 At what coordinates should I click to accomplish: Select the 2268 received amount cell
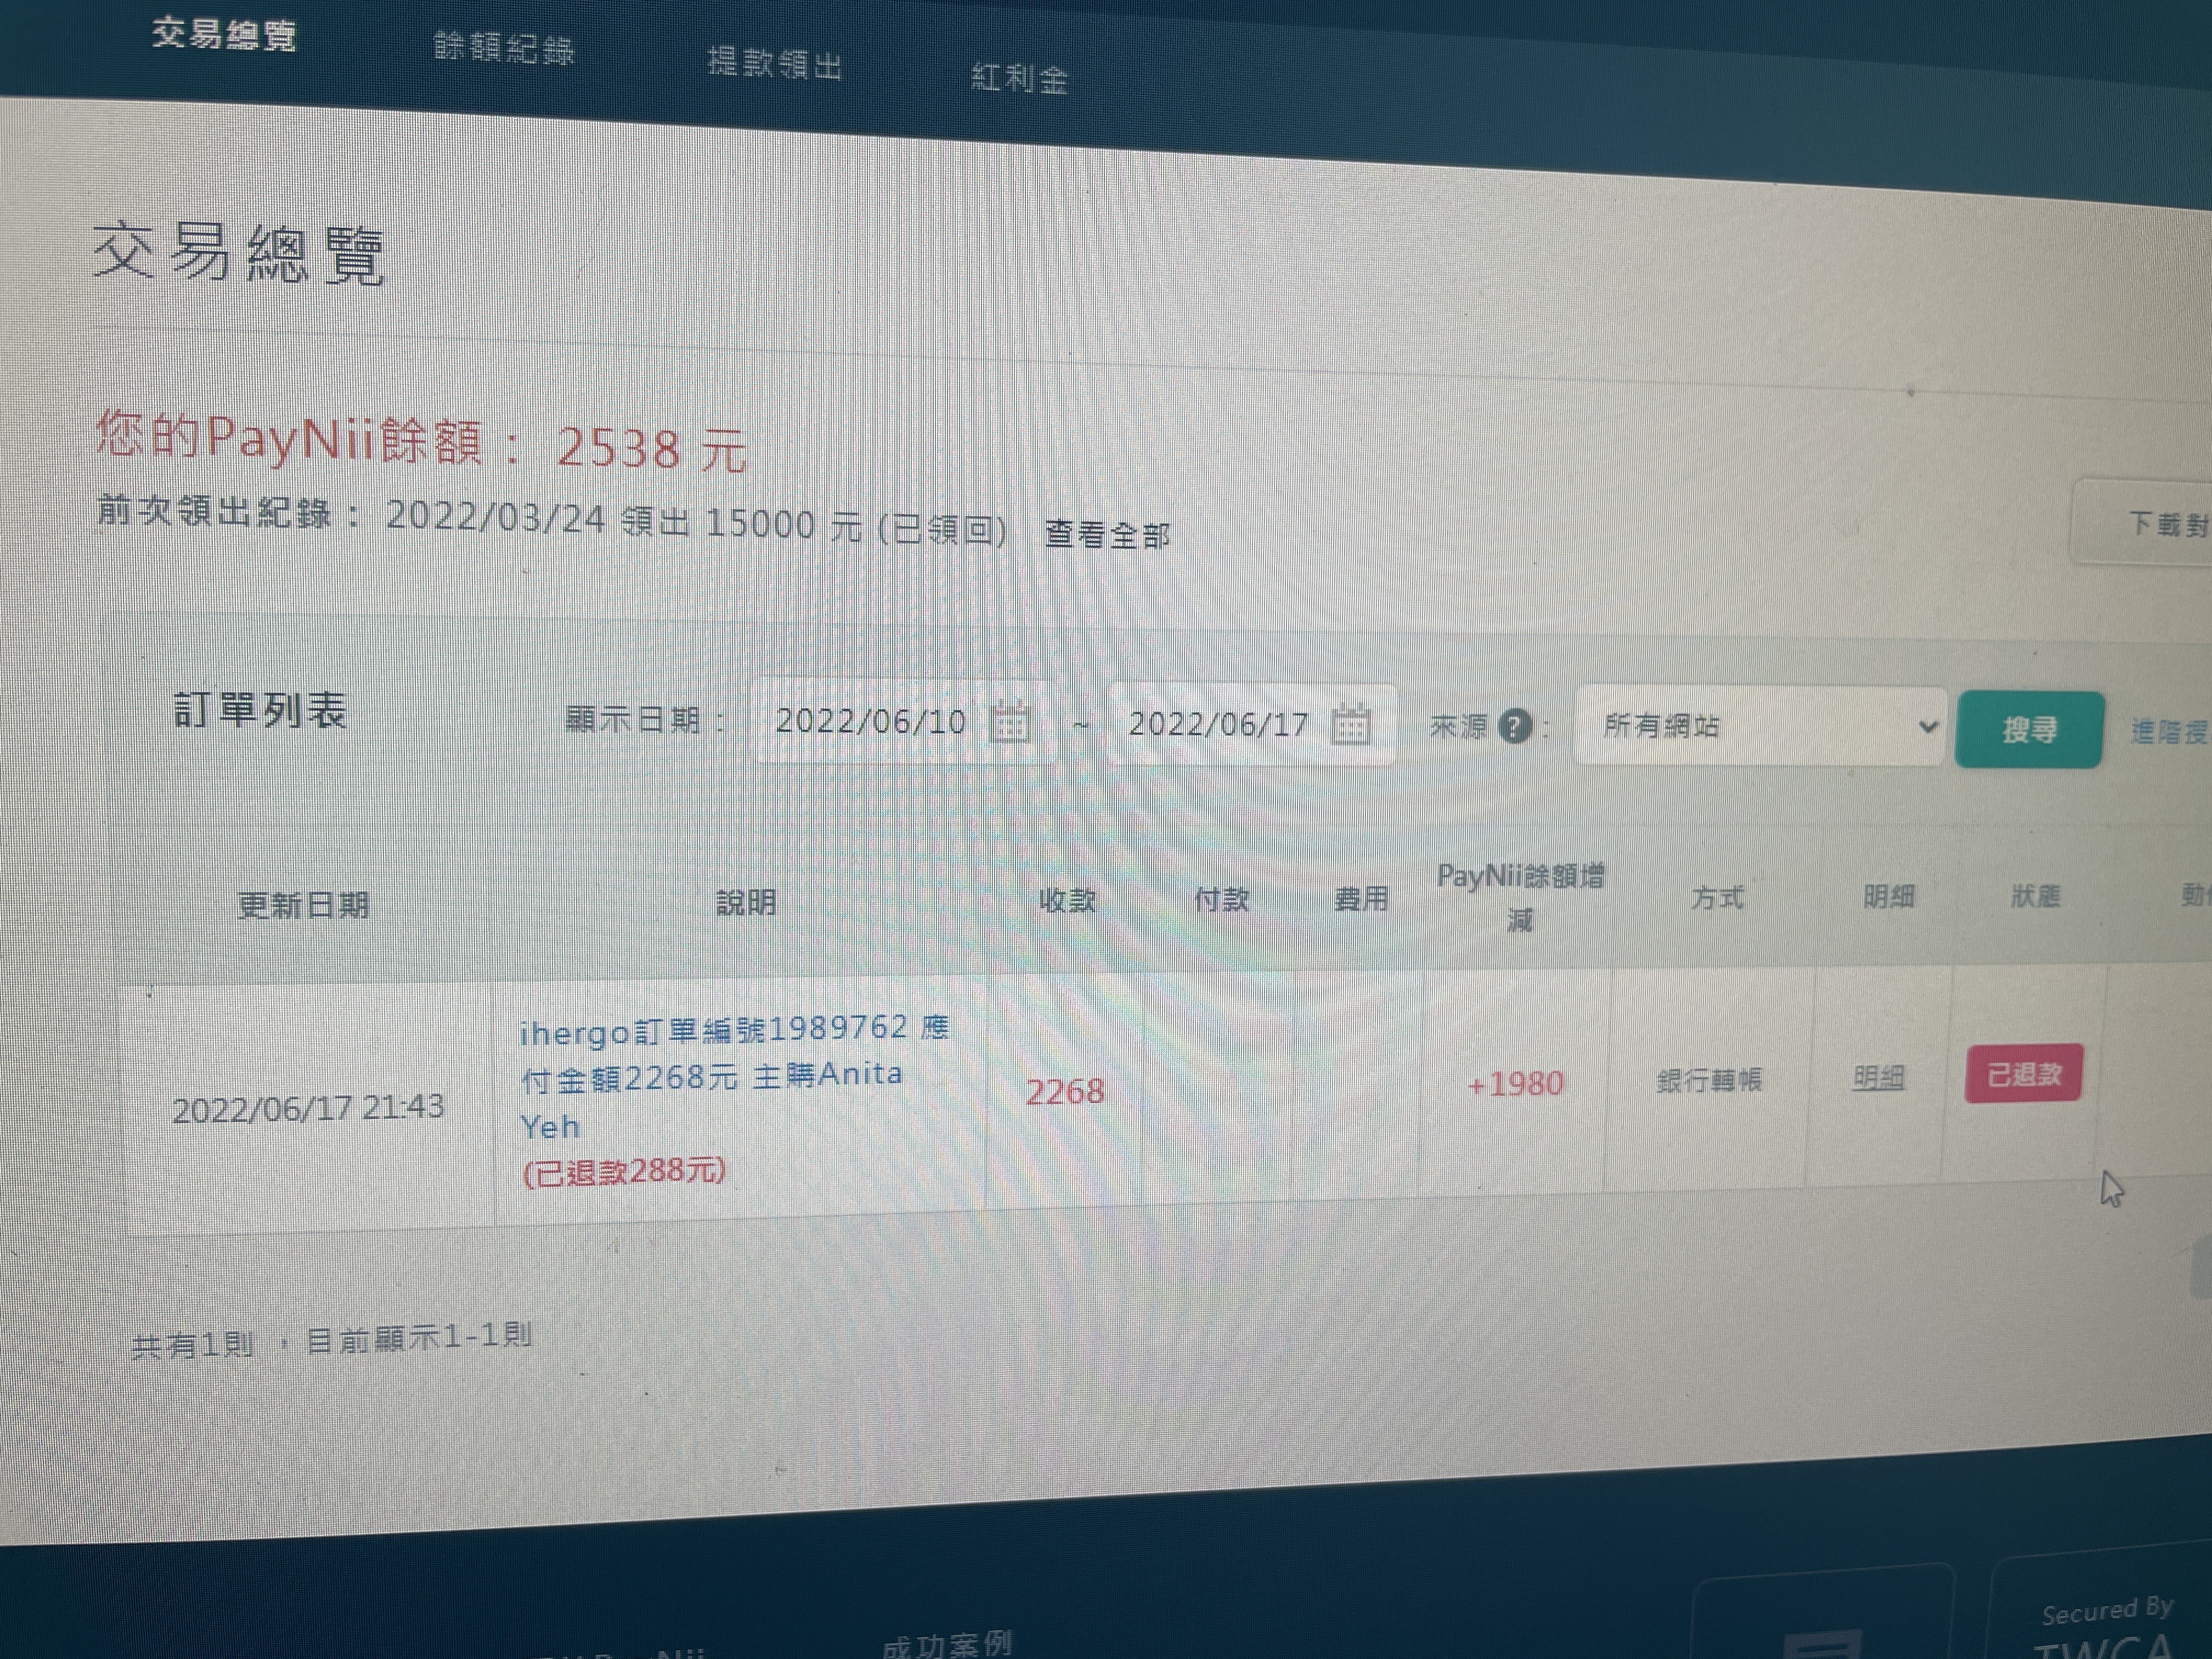(x=1065, y=1091)
